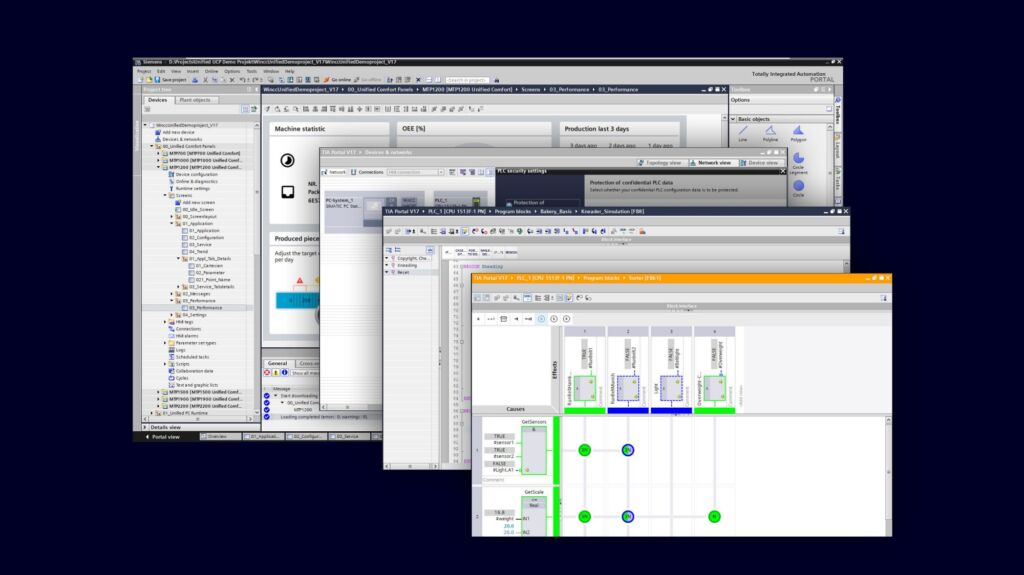Image resolution: width=1024 pixels, height=575 pixels.
Task: Click the blue-ringed node in GetScale row column 2
Action: pos(628,516)
